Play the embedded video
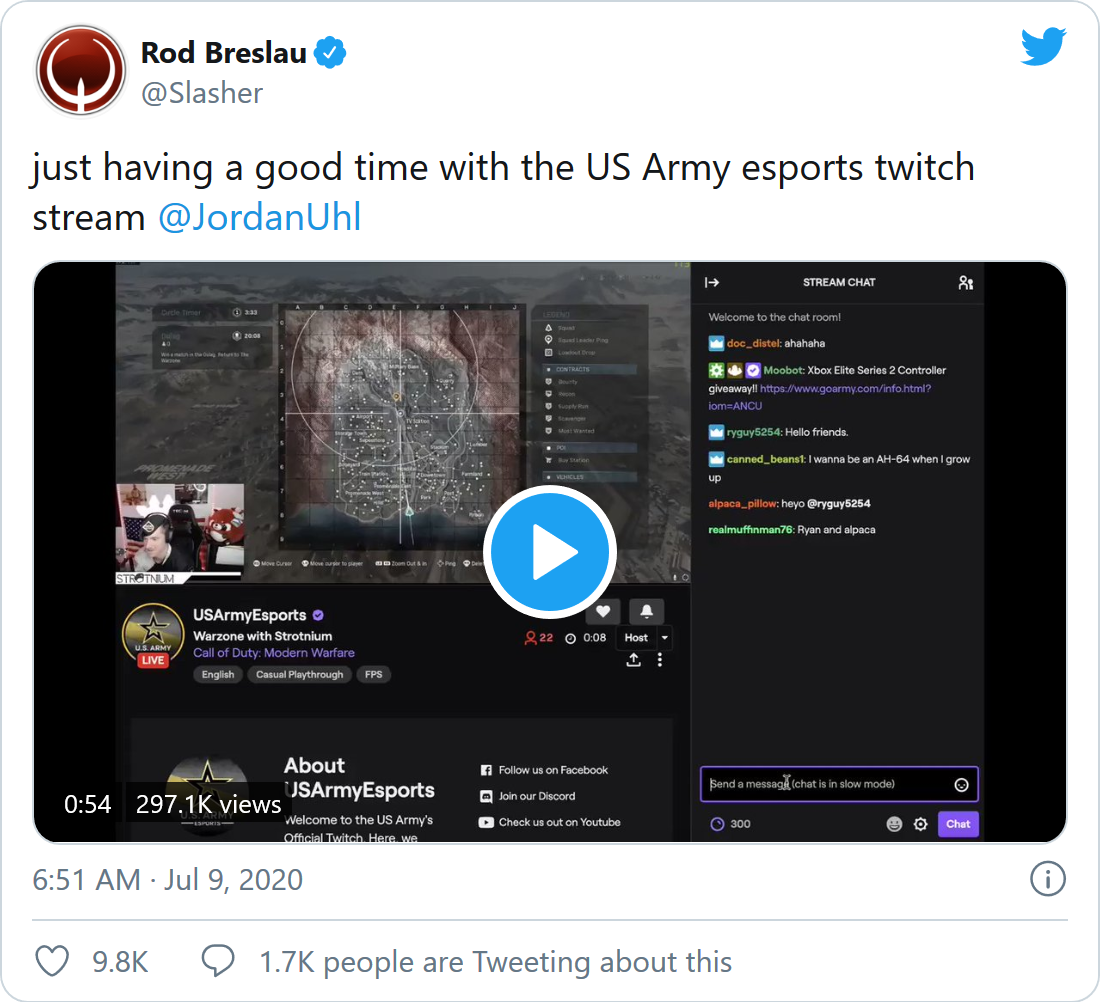1100x1002 pixels. [x=549, y=552]
